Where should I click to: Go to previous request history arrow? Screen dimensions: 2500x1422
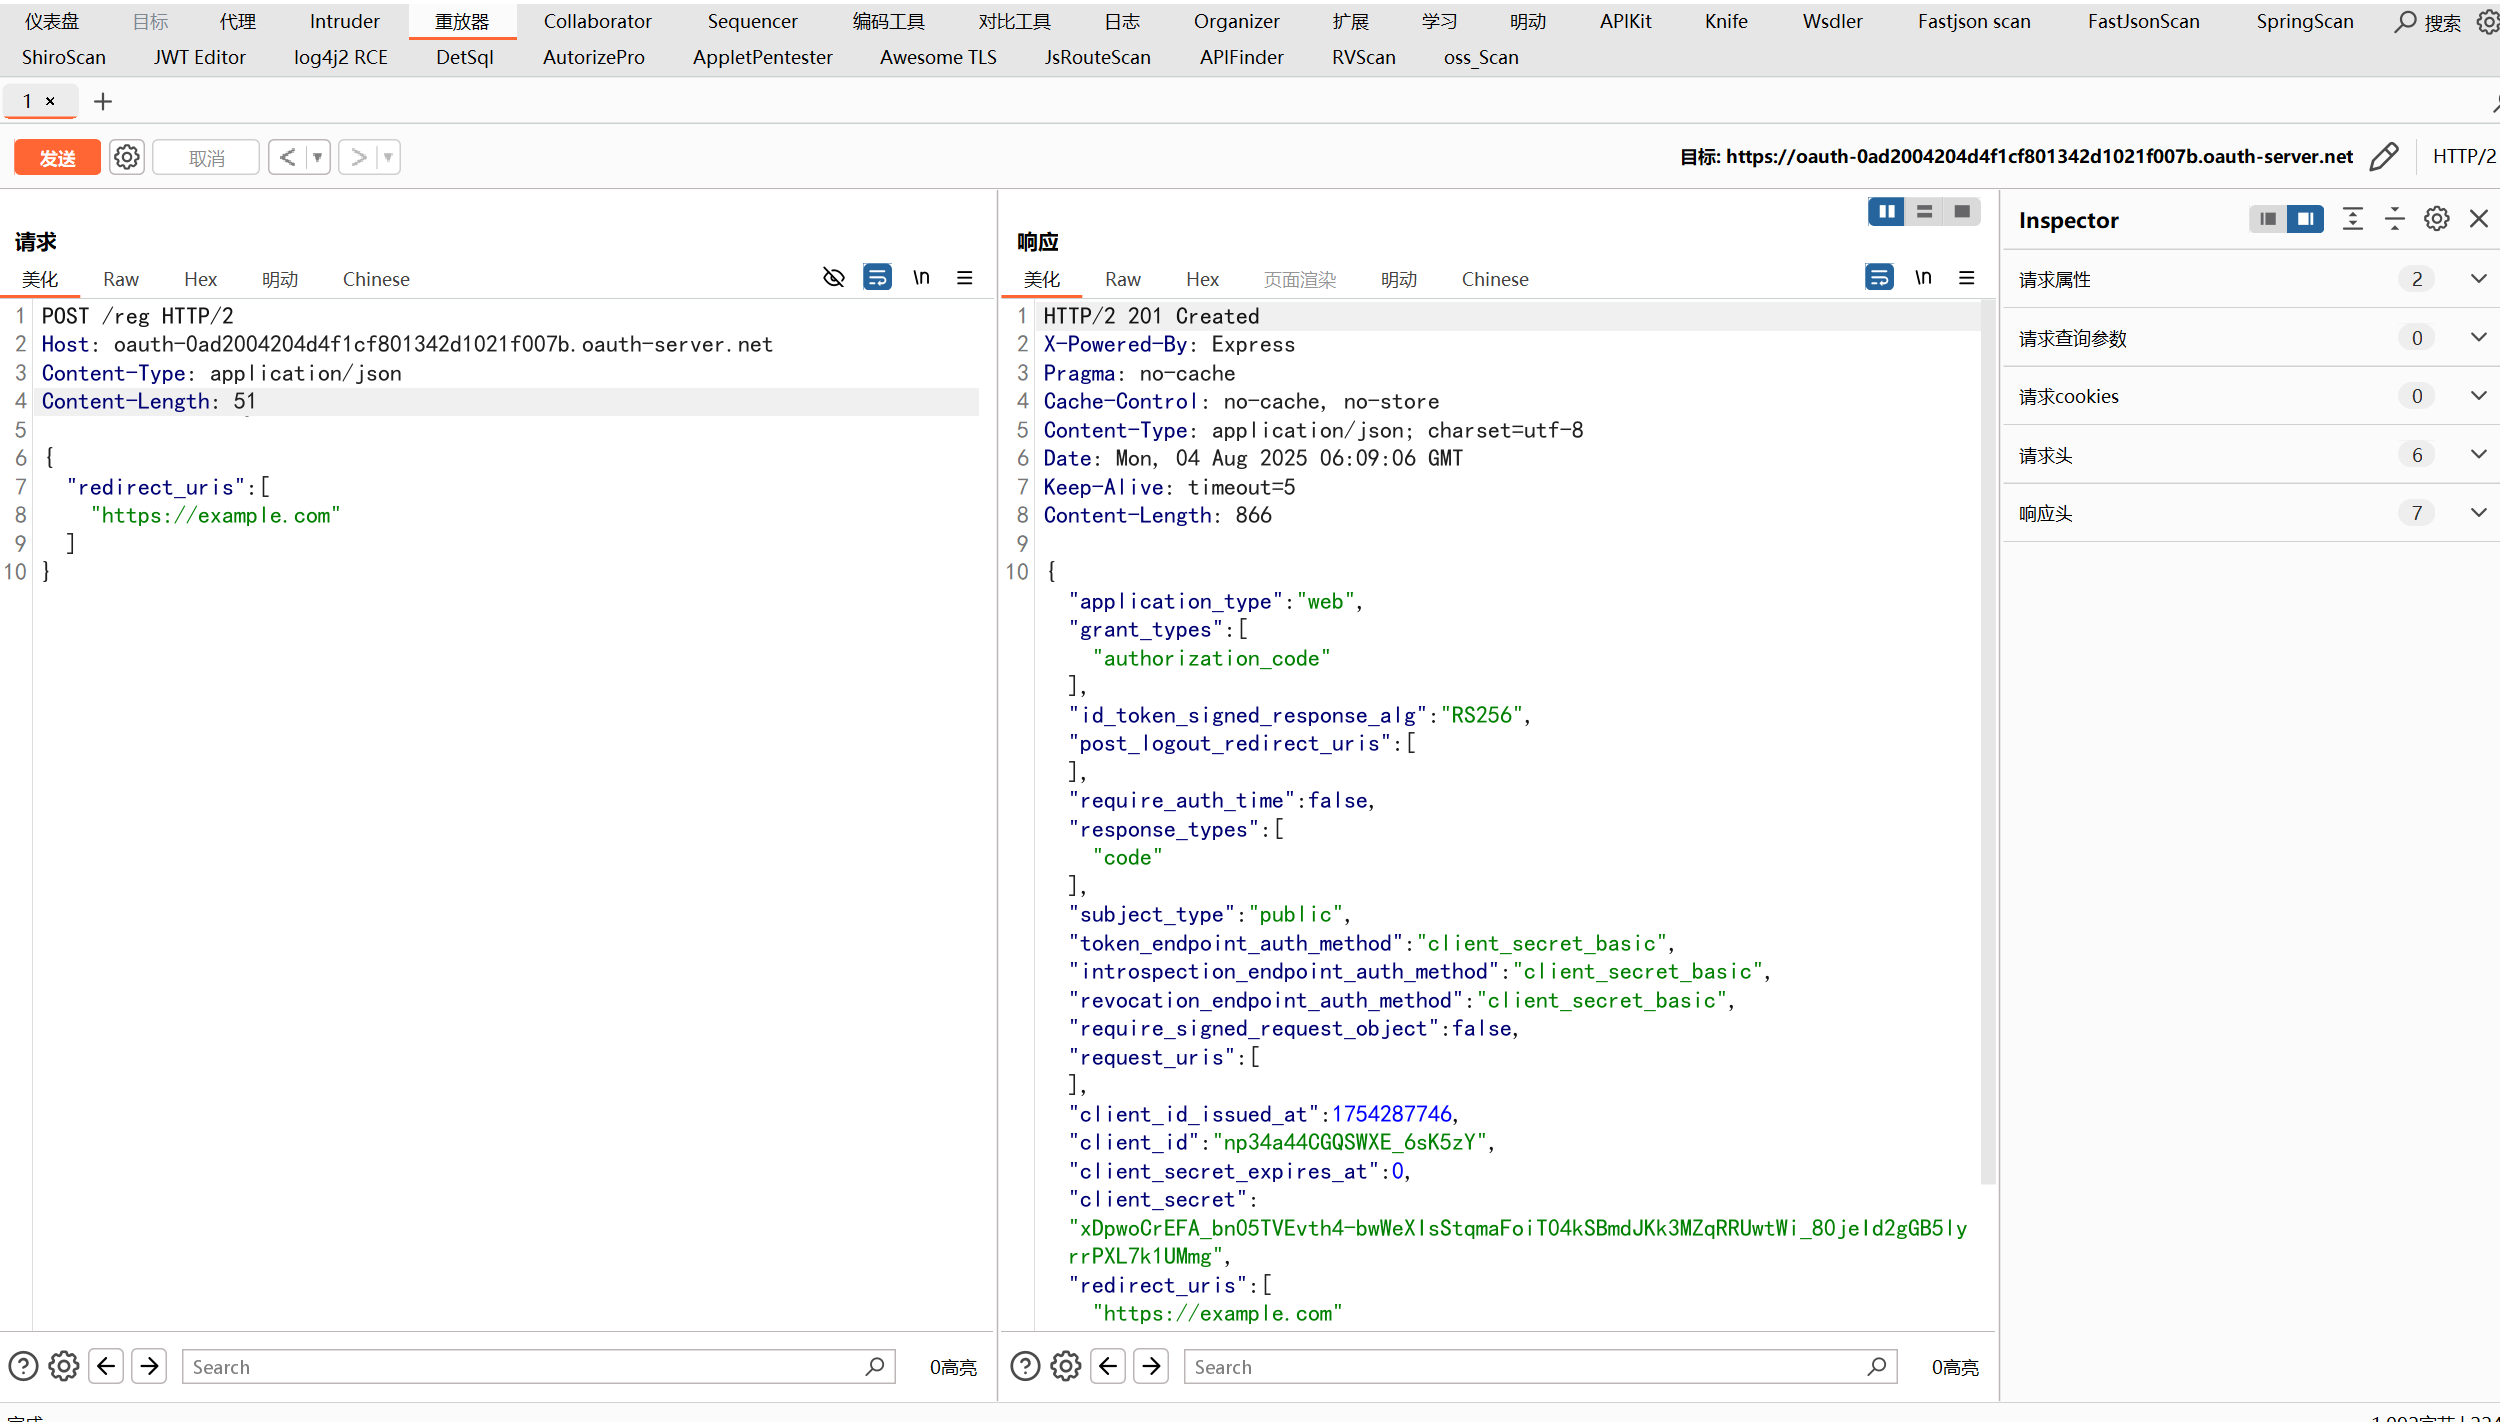coord(287,157)
